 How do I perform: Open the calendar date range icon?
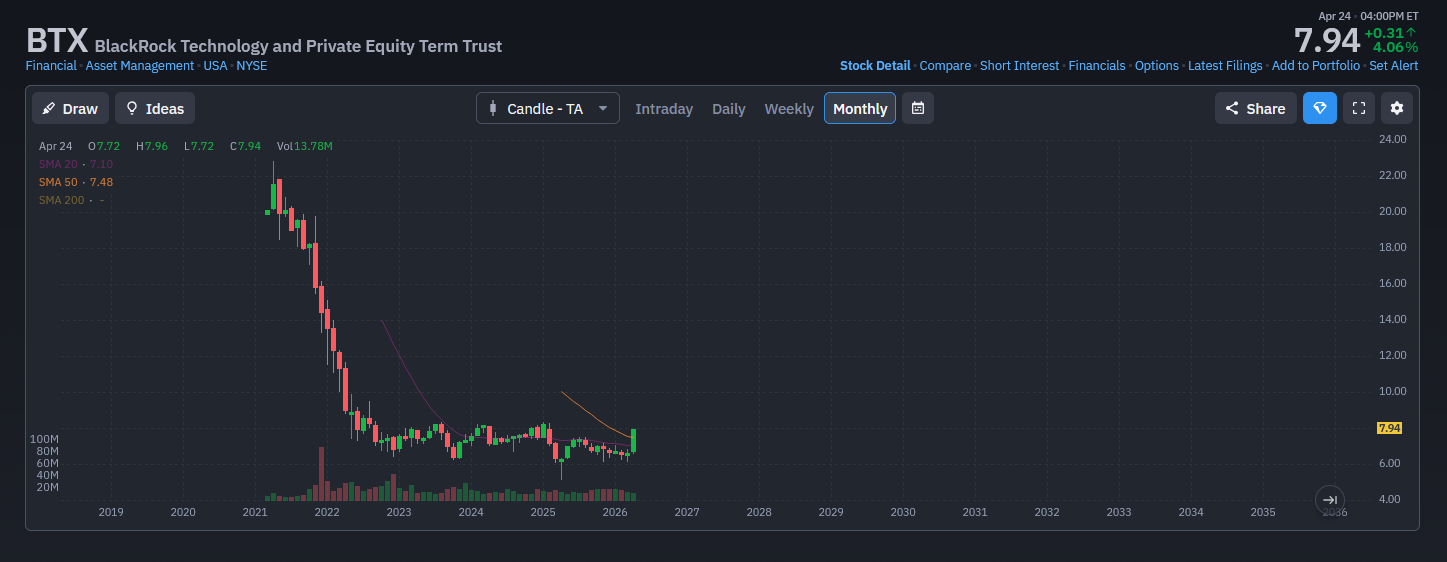[918, 108]
